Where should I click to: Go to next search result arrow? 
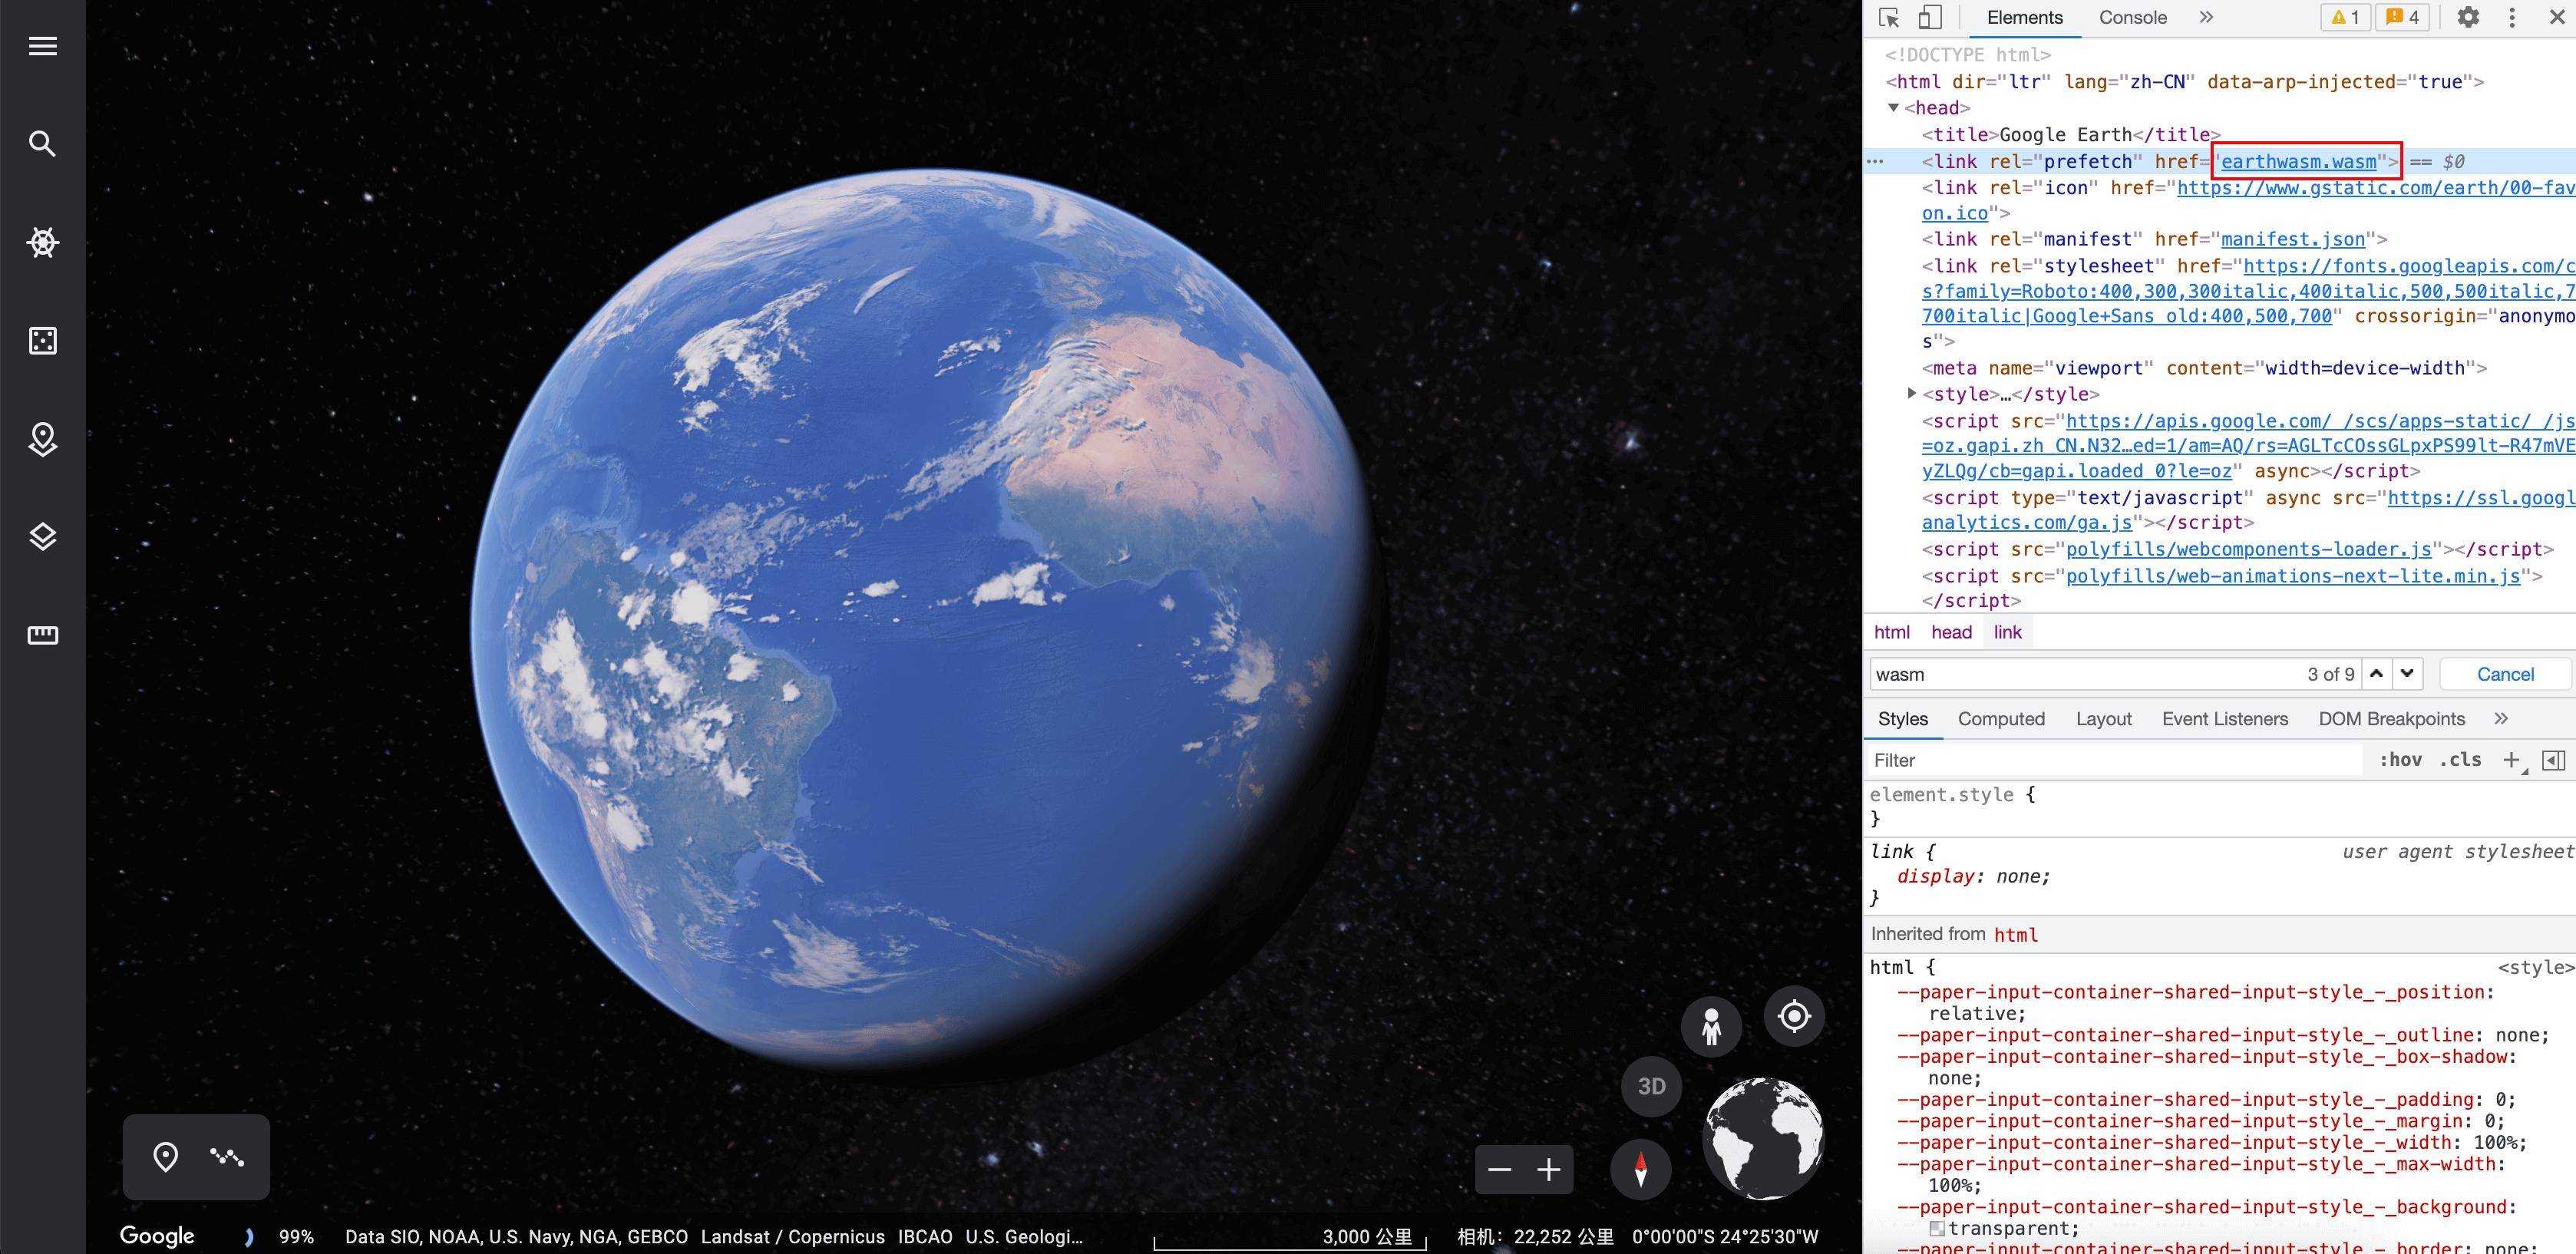pos(2407,674)
